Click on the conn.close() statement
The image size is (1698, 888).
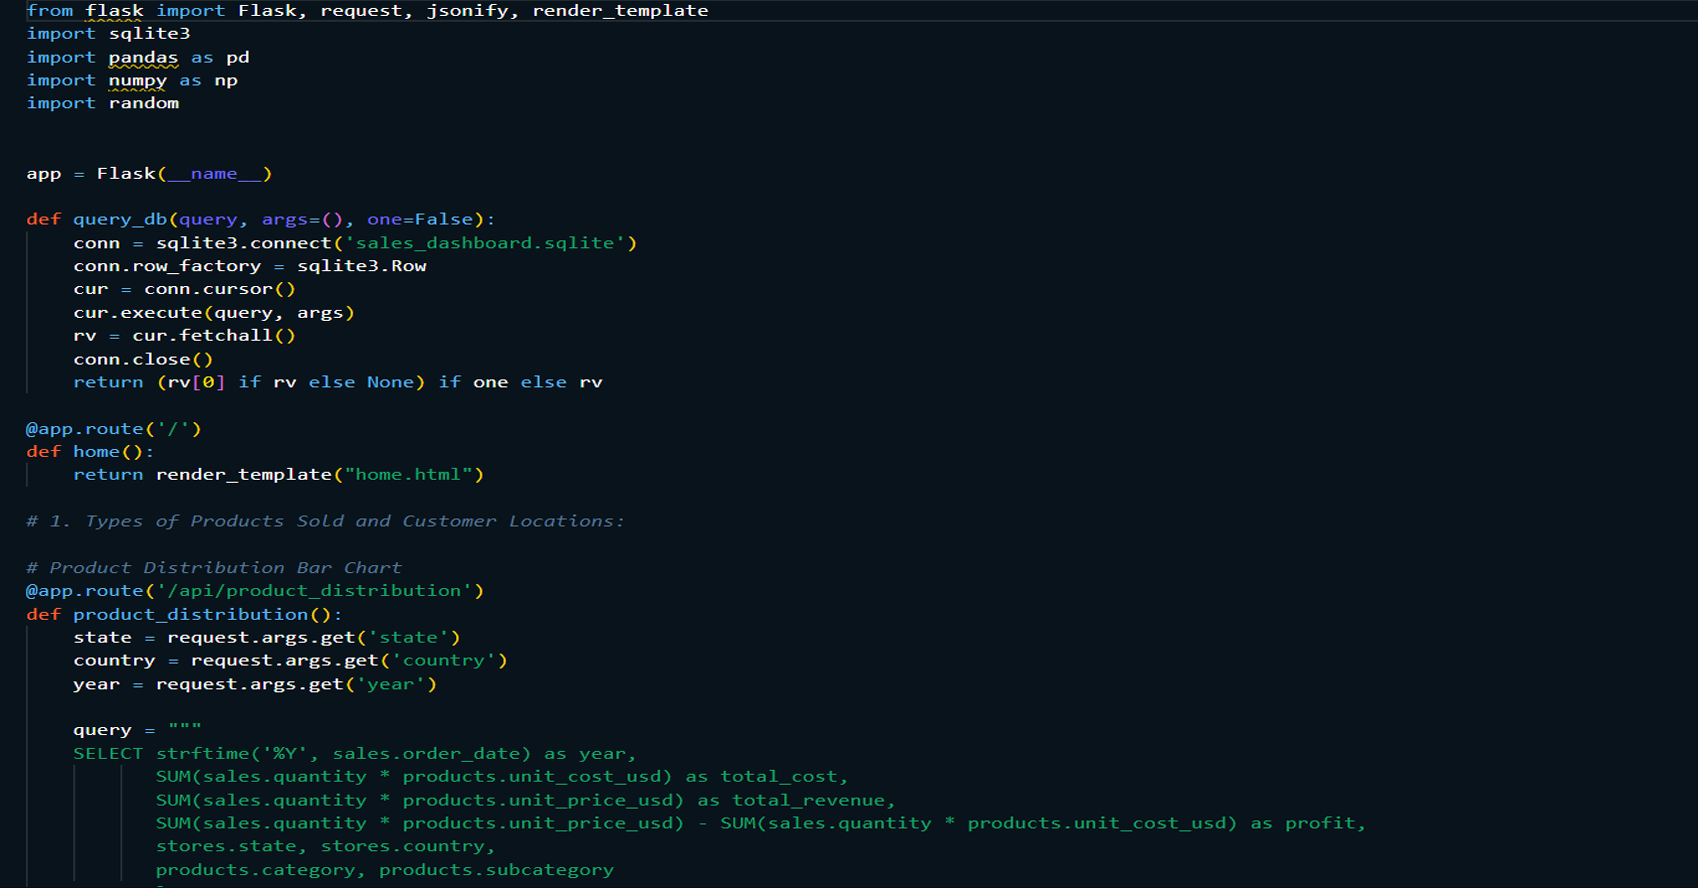pyautogui.click(x=142, y=360)
